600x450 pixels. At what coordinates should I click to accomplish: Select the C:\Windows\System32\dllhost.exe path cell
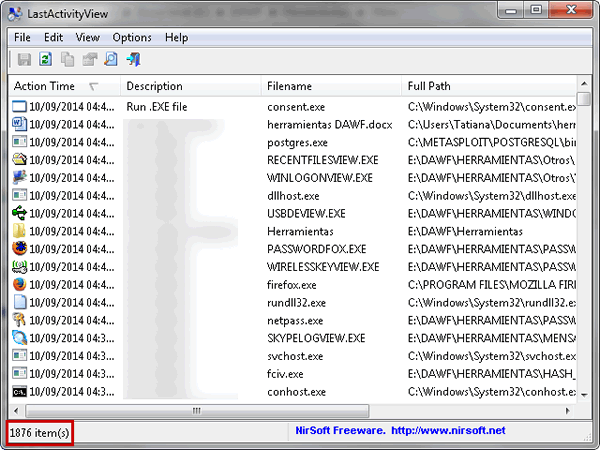pyautogui.click(x=492, y=196)
